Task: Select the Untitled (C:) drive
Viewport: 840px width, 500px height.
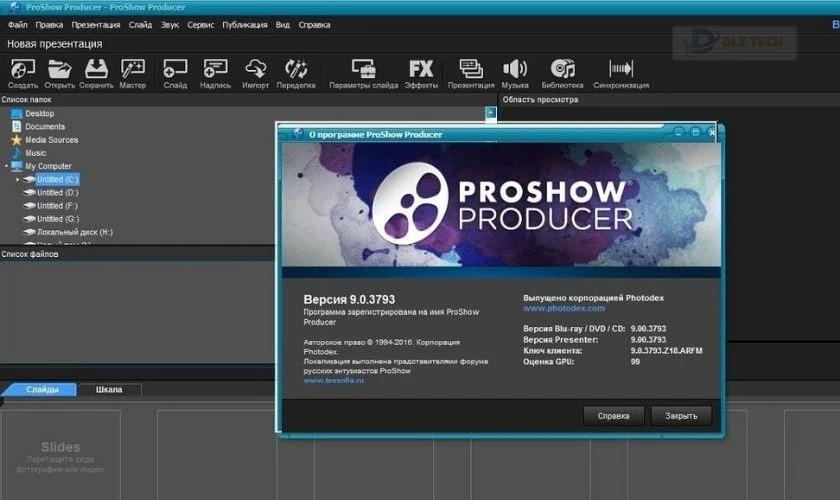Action: 58,180
